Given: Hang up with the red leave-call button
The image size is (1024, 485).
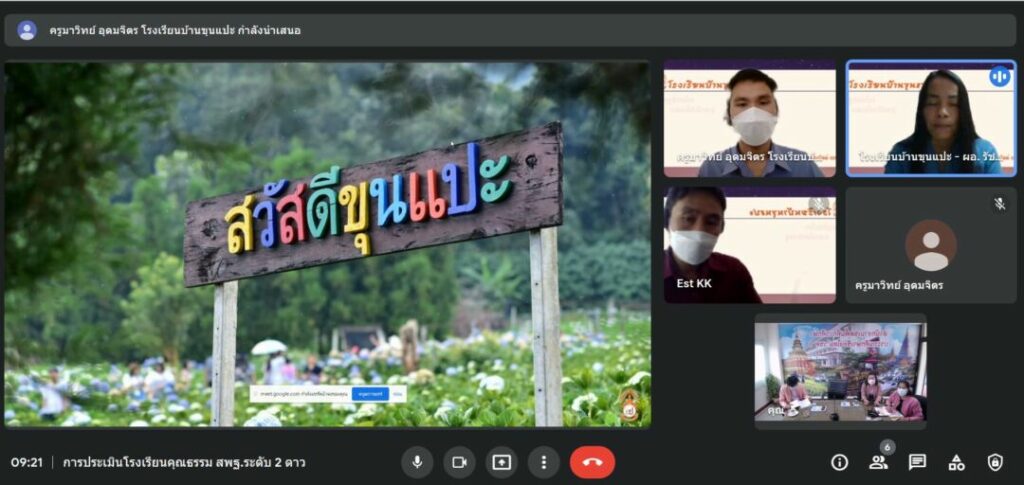Looking at the screenshot, I should (592, 462).
